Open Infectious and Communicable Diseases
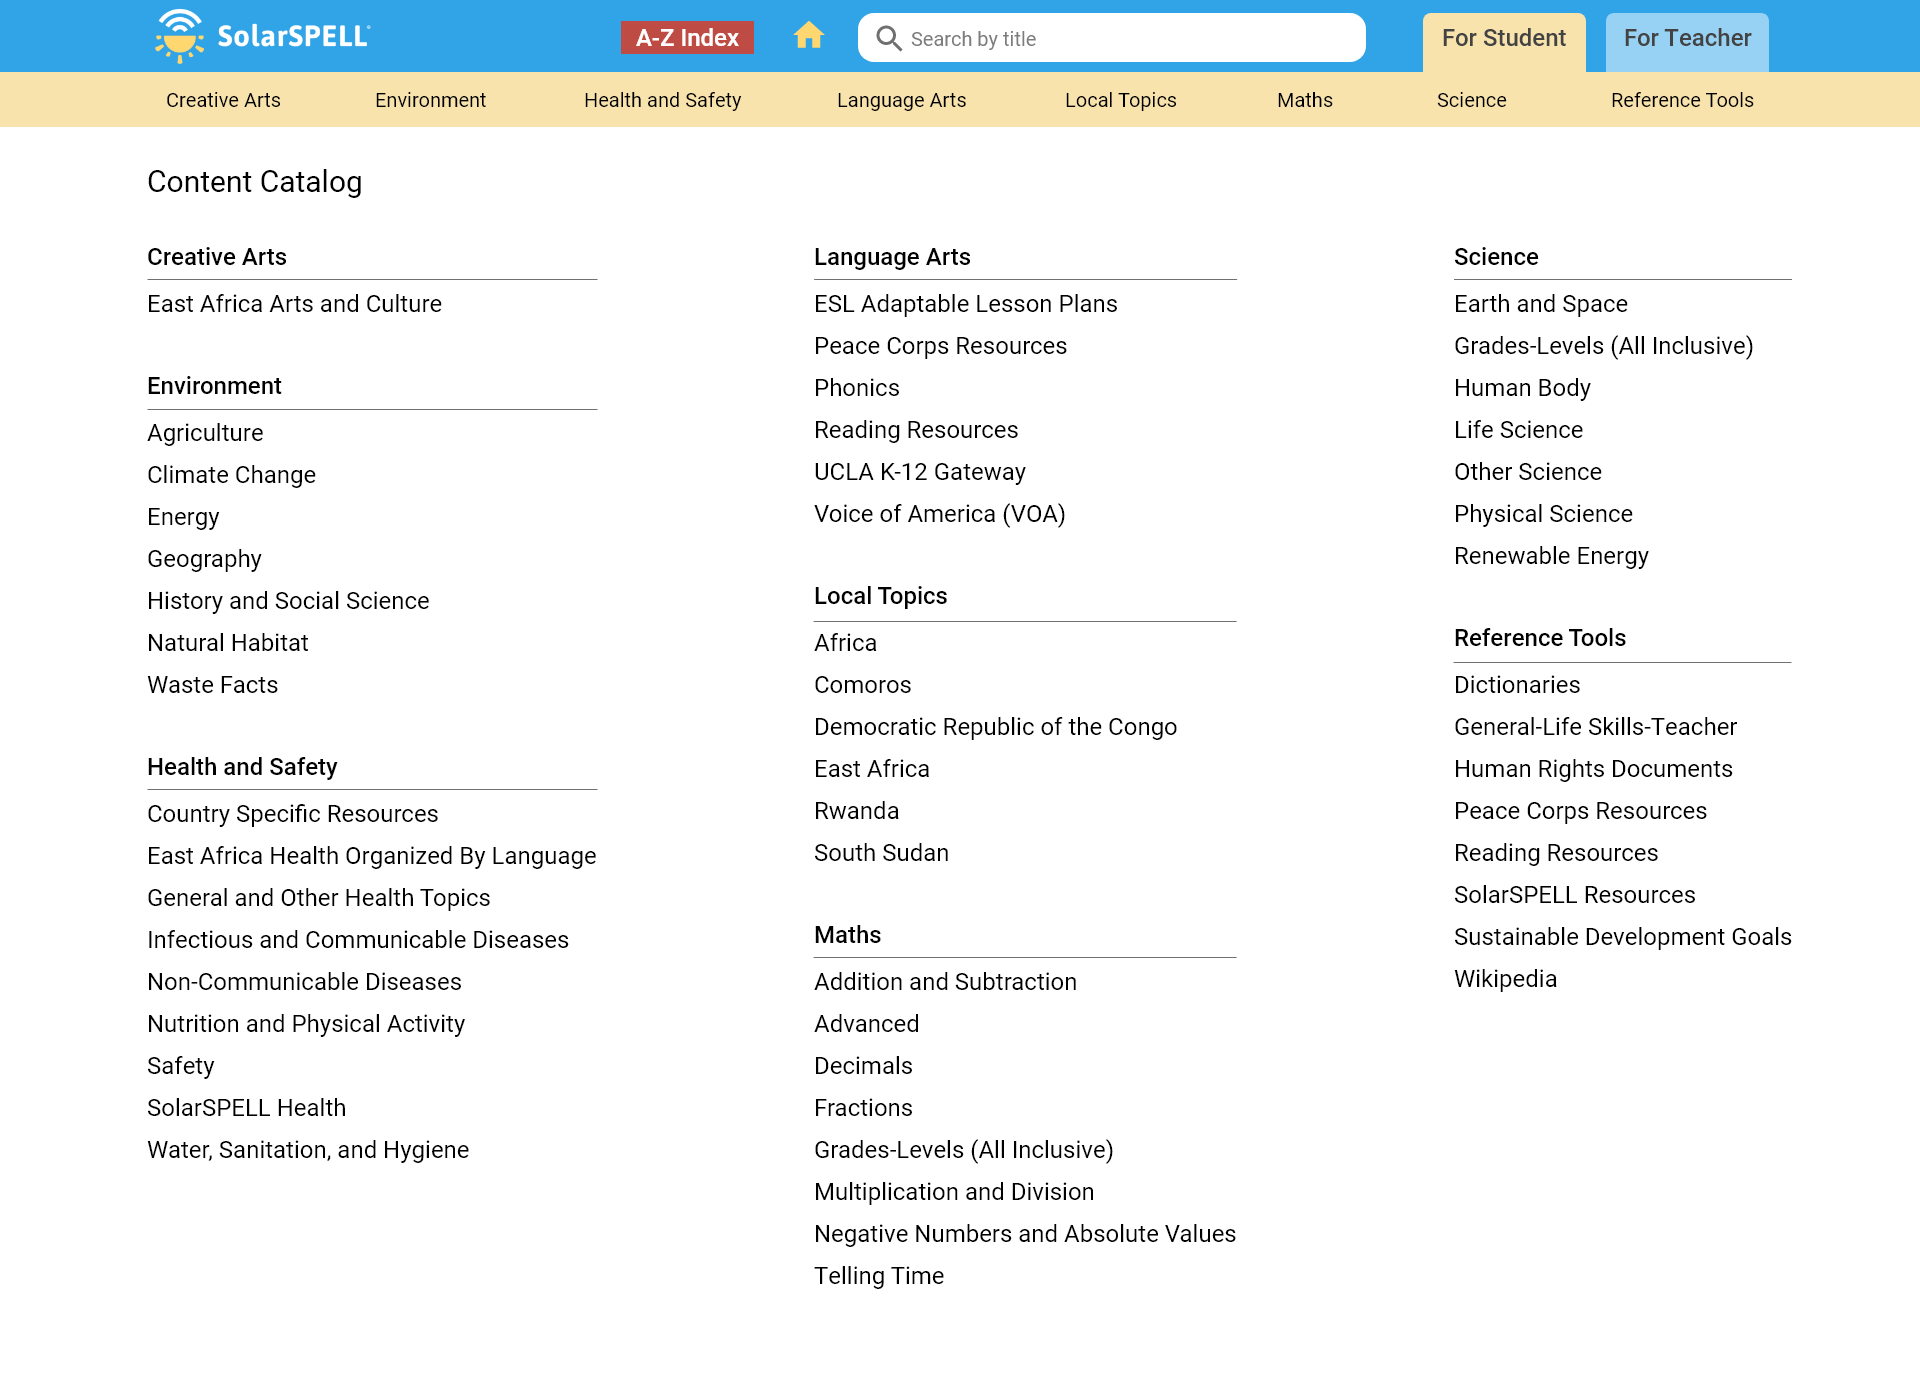Screen dimensions: 1920x1395 tap(357, 940)
